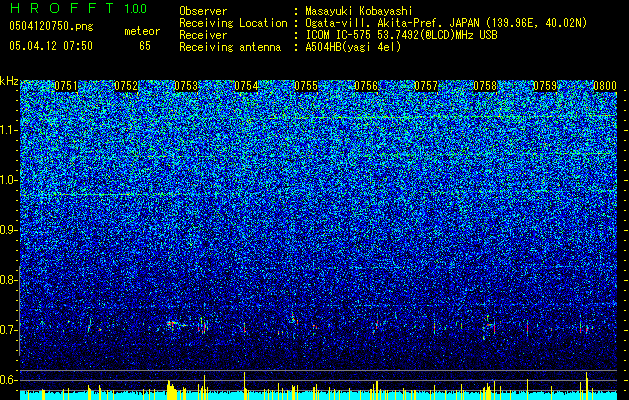
Task: Click the ICOM IC-575 receiver value
Action: [x=402, y=35]
